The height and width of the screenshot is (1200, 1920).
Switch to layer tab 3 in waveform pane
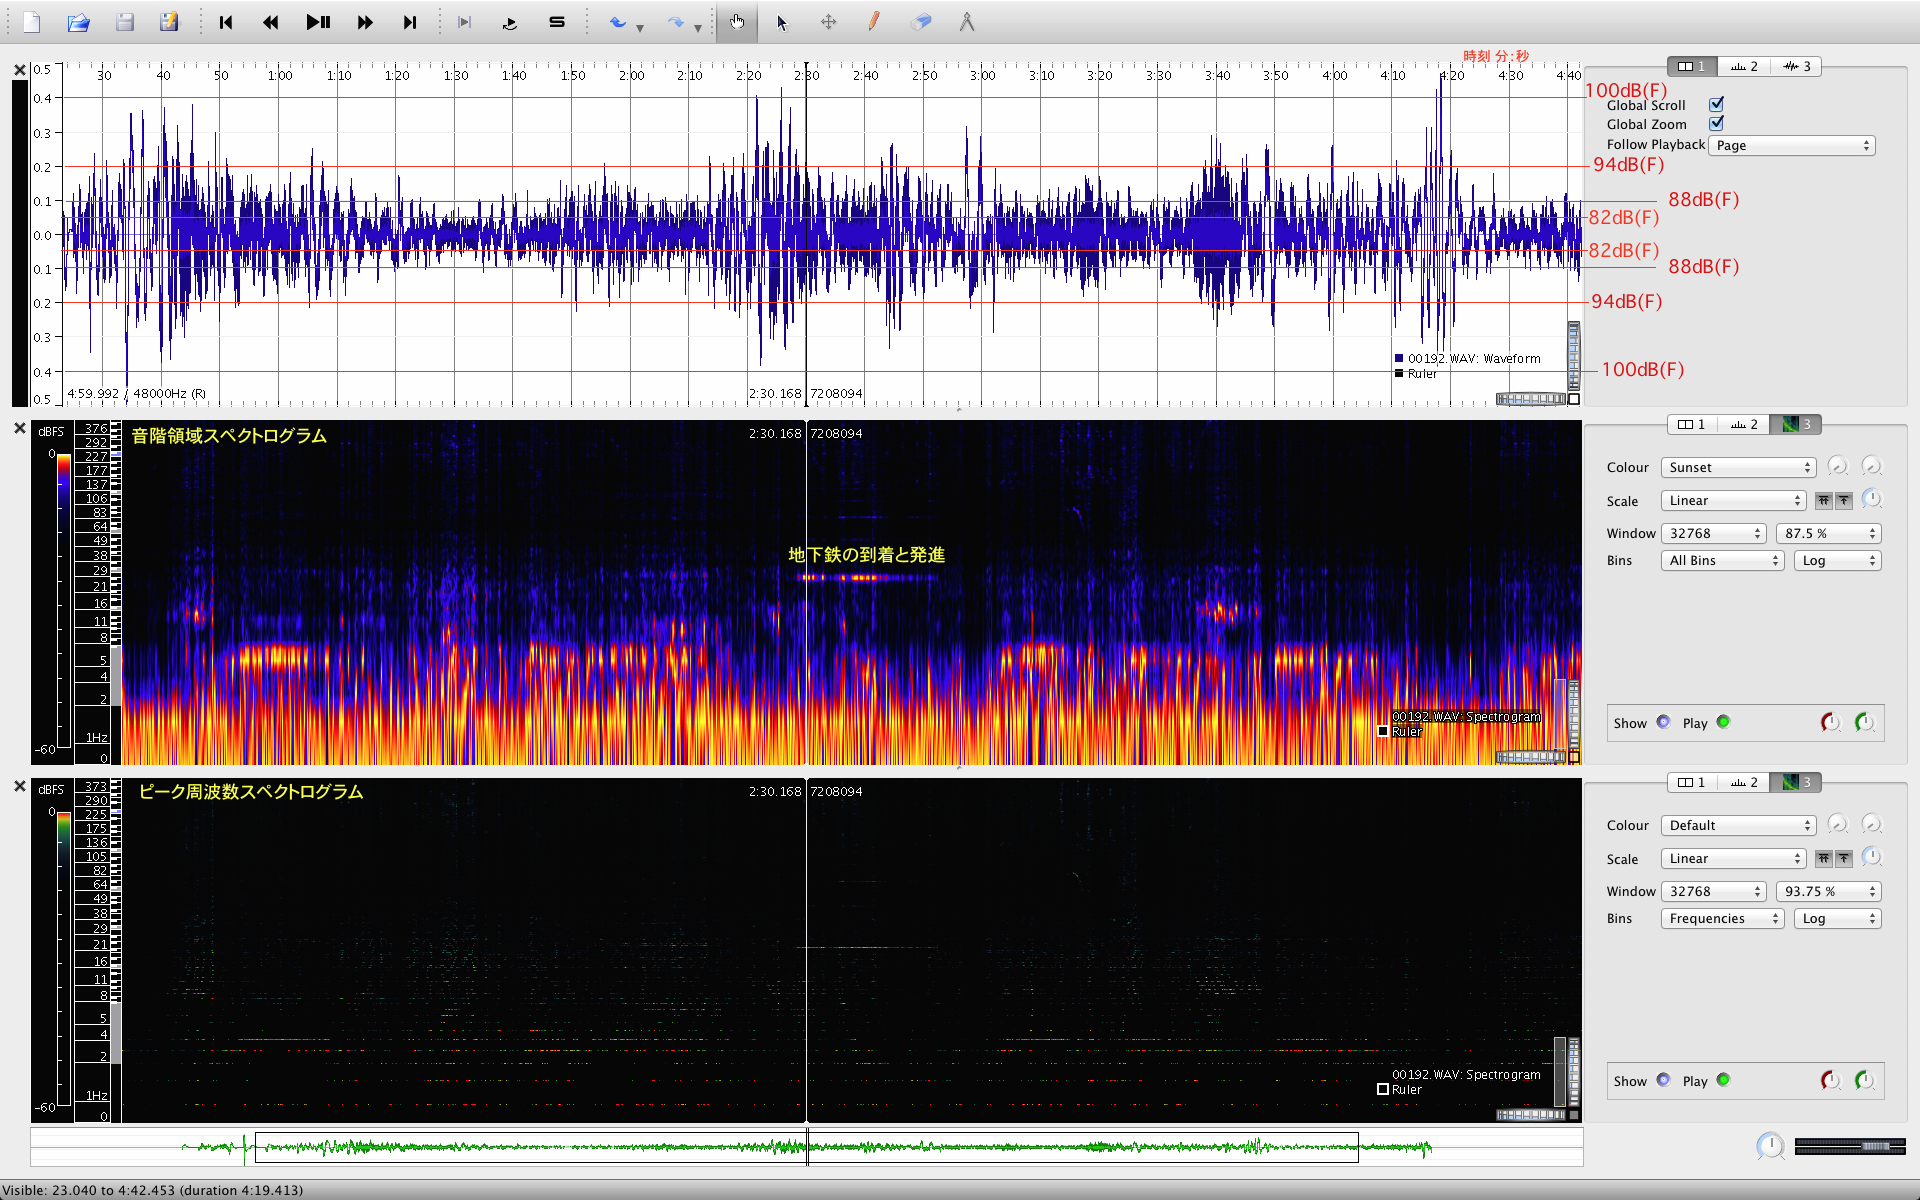point(1796,66)
